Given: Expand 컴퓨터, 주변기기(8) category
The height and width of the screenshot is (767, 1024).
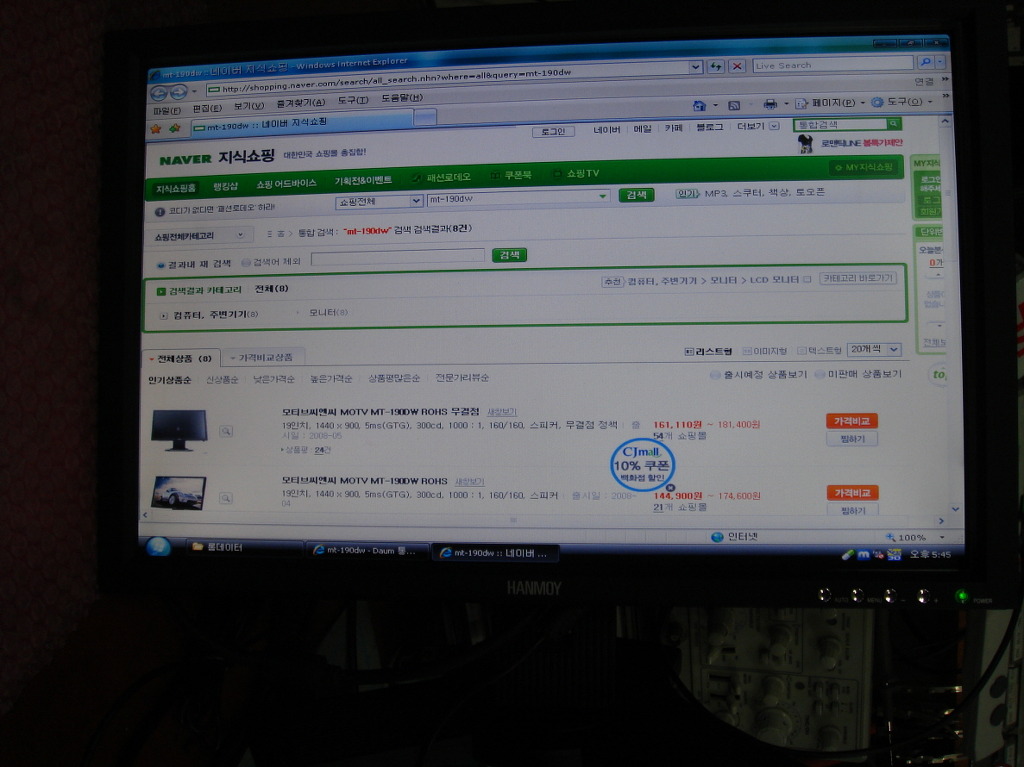Looking at the screenshot, I should (x=163, y=316).
